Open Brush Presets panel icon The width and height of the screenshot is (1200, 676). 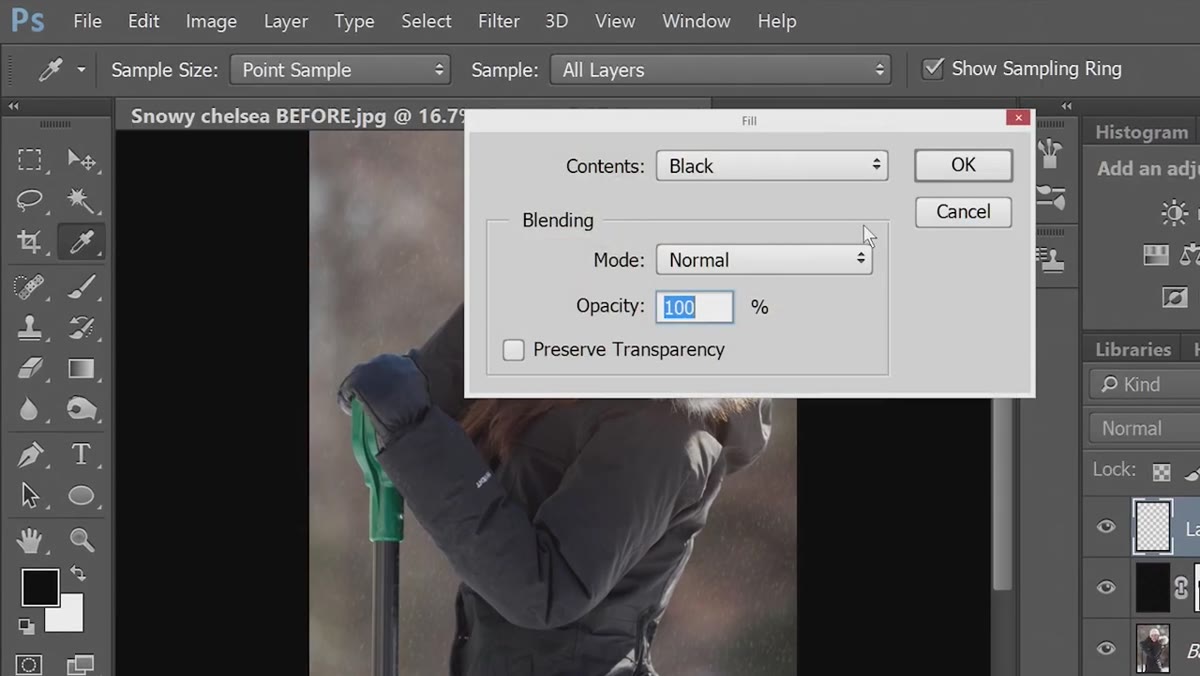(x=1050, y=152)
